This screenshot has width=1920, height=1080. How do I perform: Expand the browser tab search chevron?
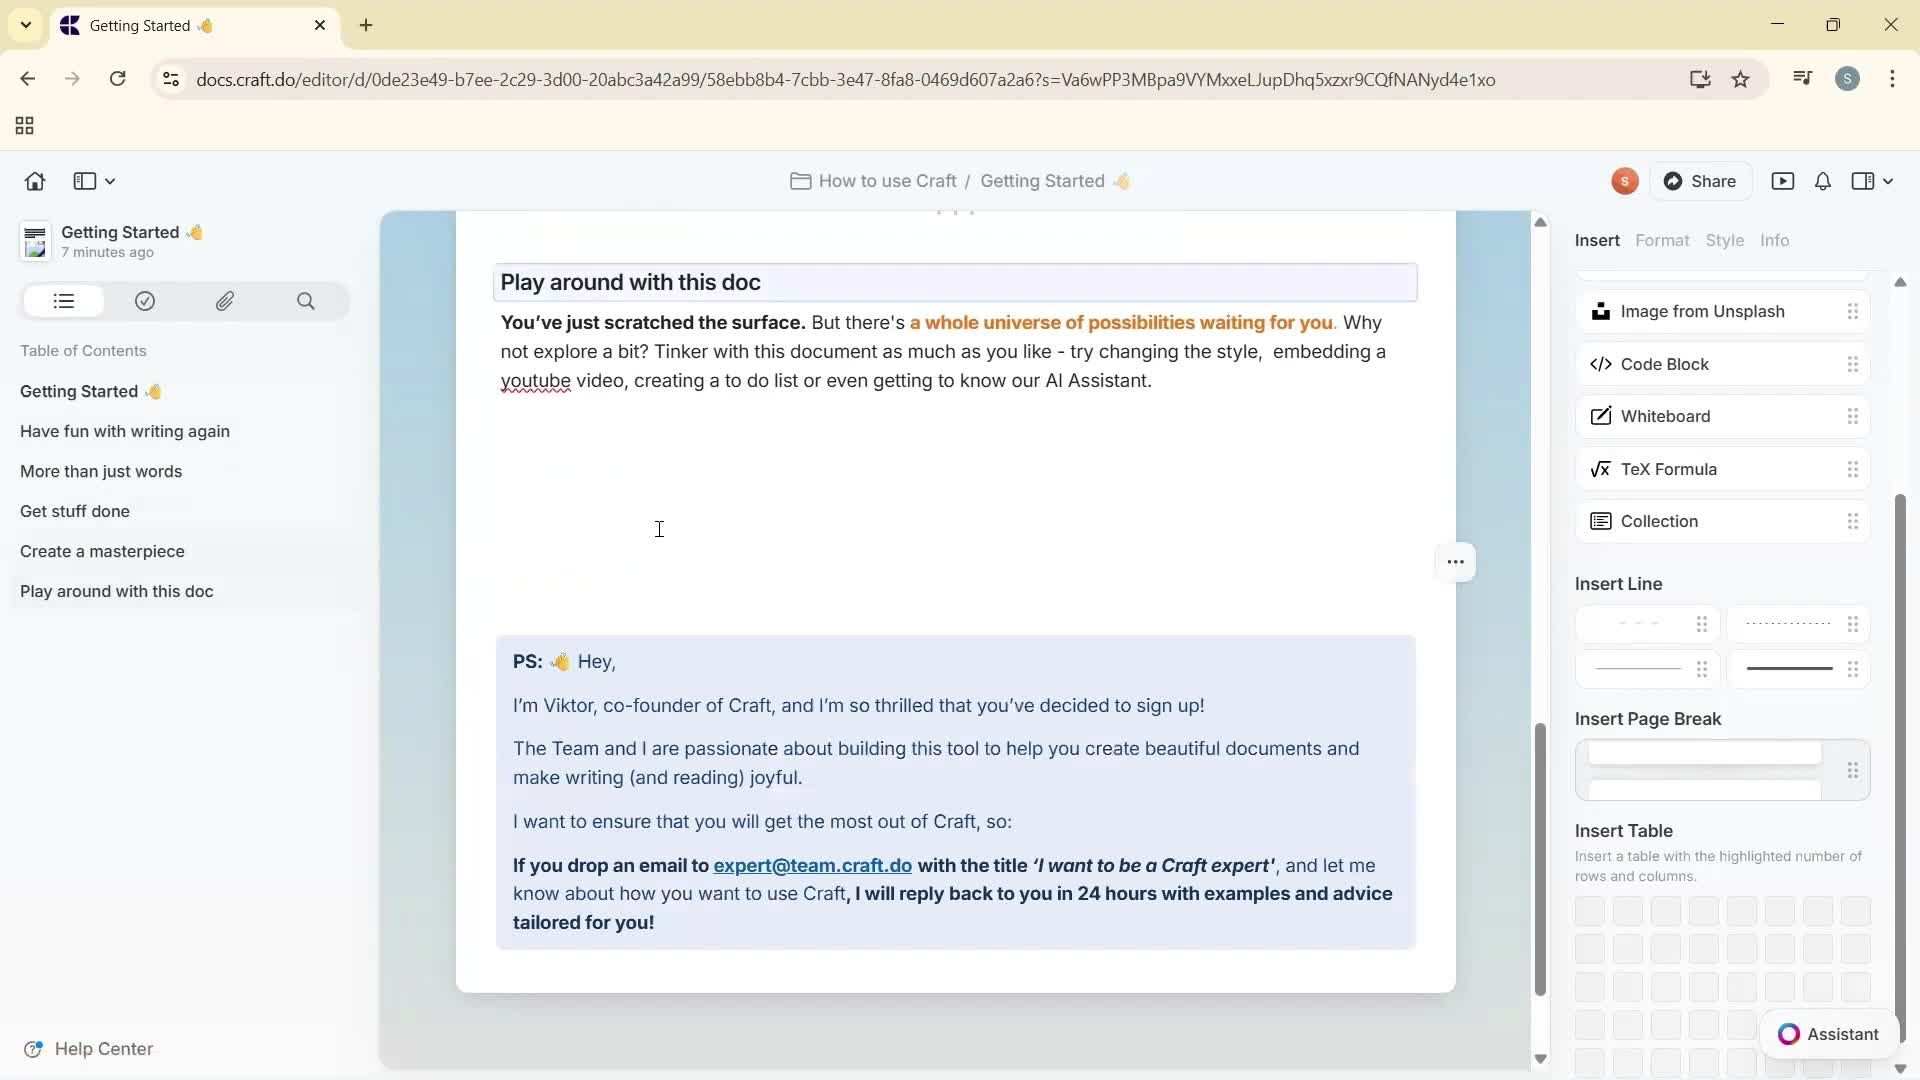tap(25, 25)
